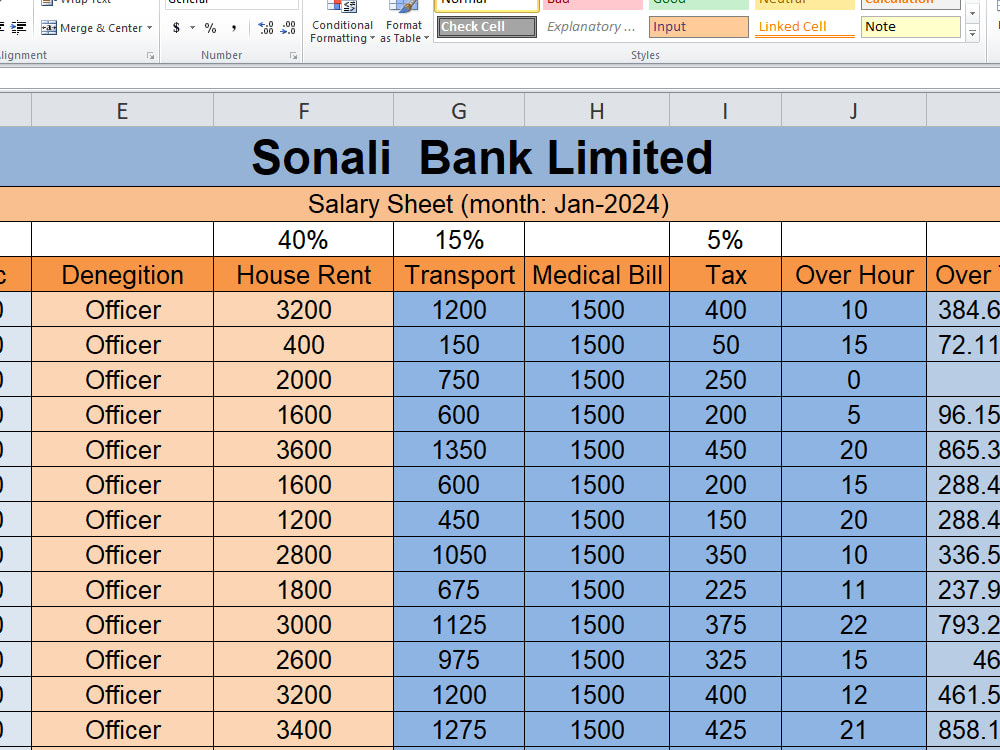Click Over Hour cell showing 22
The width and height of the screenshot is (1000, 750).
click(x=854, y=625)
